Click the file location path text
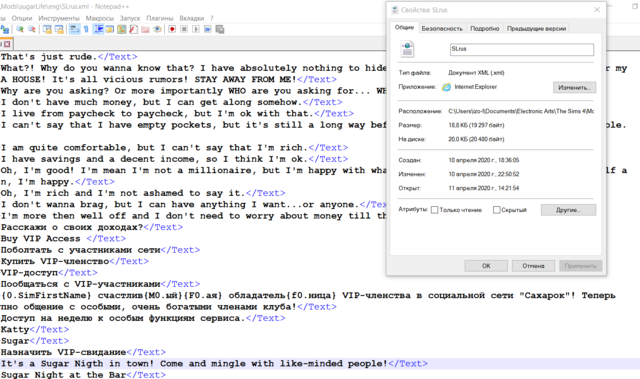640x379 pixels. pyautogui.click(x=521, y=111)
